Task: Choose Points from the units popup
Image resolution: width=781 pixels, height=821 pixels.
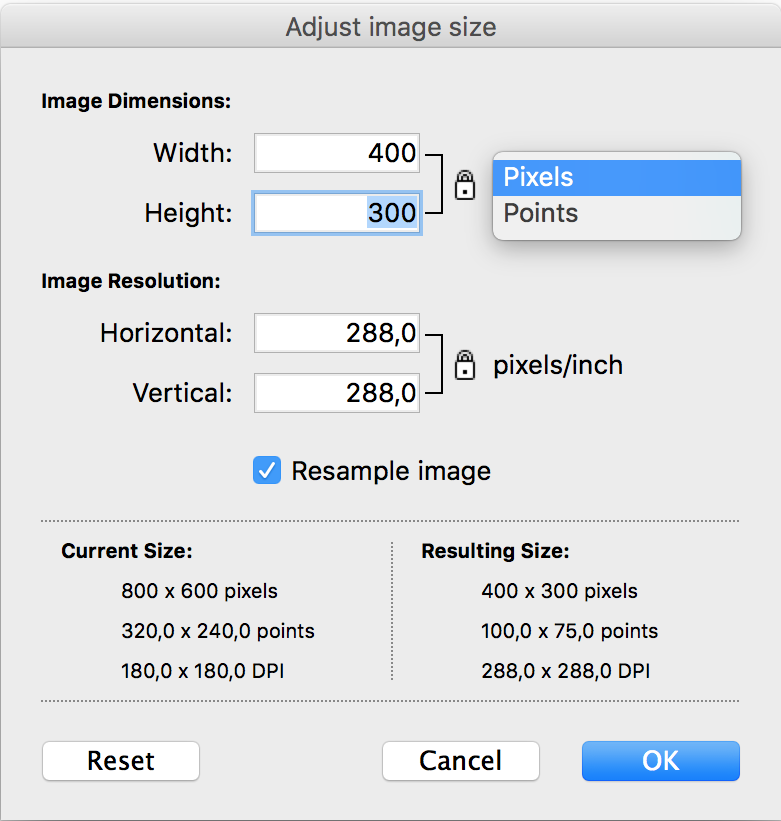Action: pyautogui.click(x=617, y=213)
